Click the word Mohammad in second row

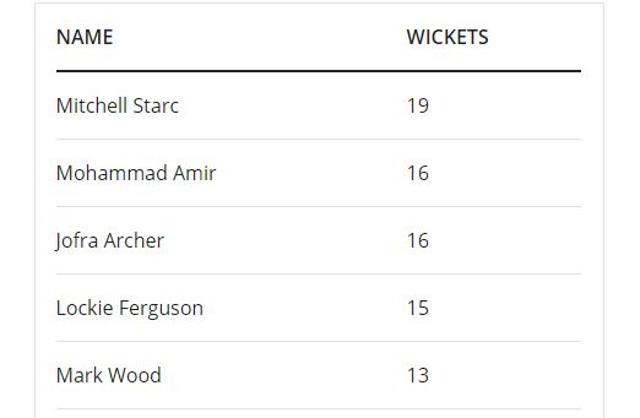112,173
